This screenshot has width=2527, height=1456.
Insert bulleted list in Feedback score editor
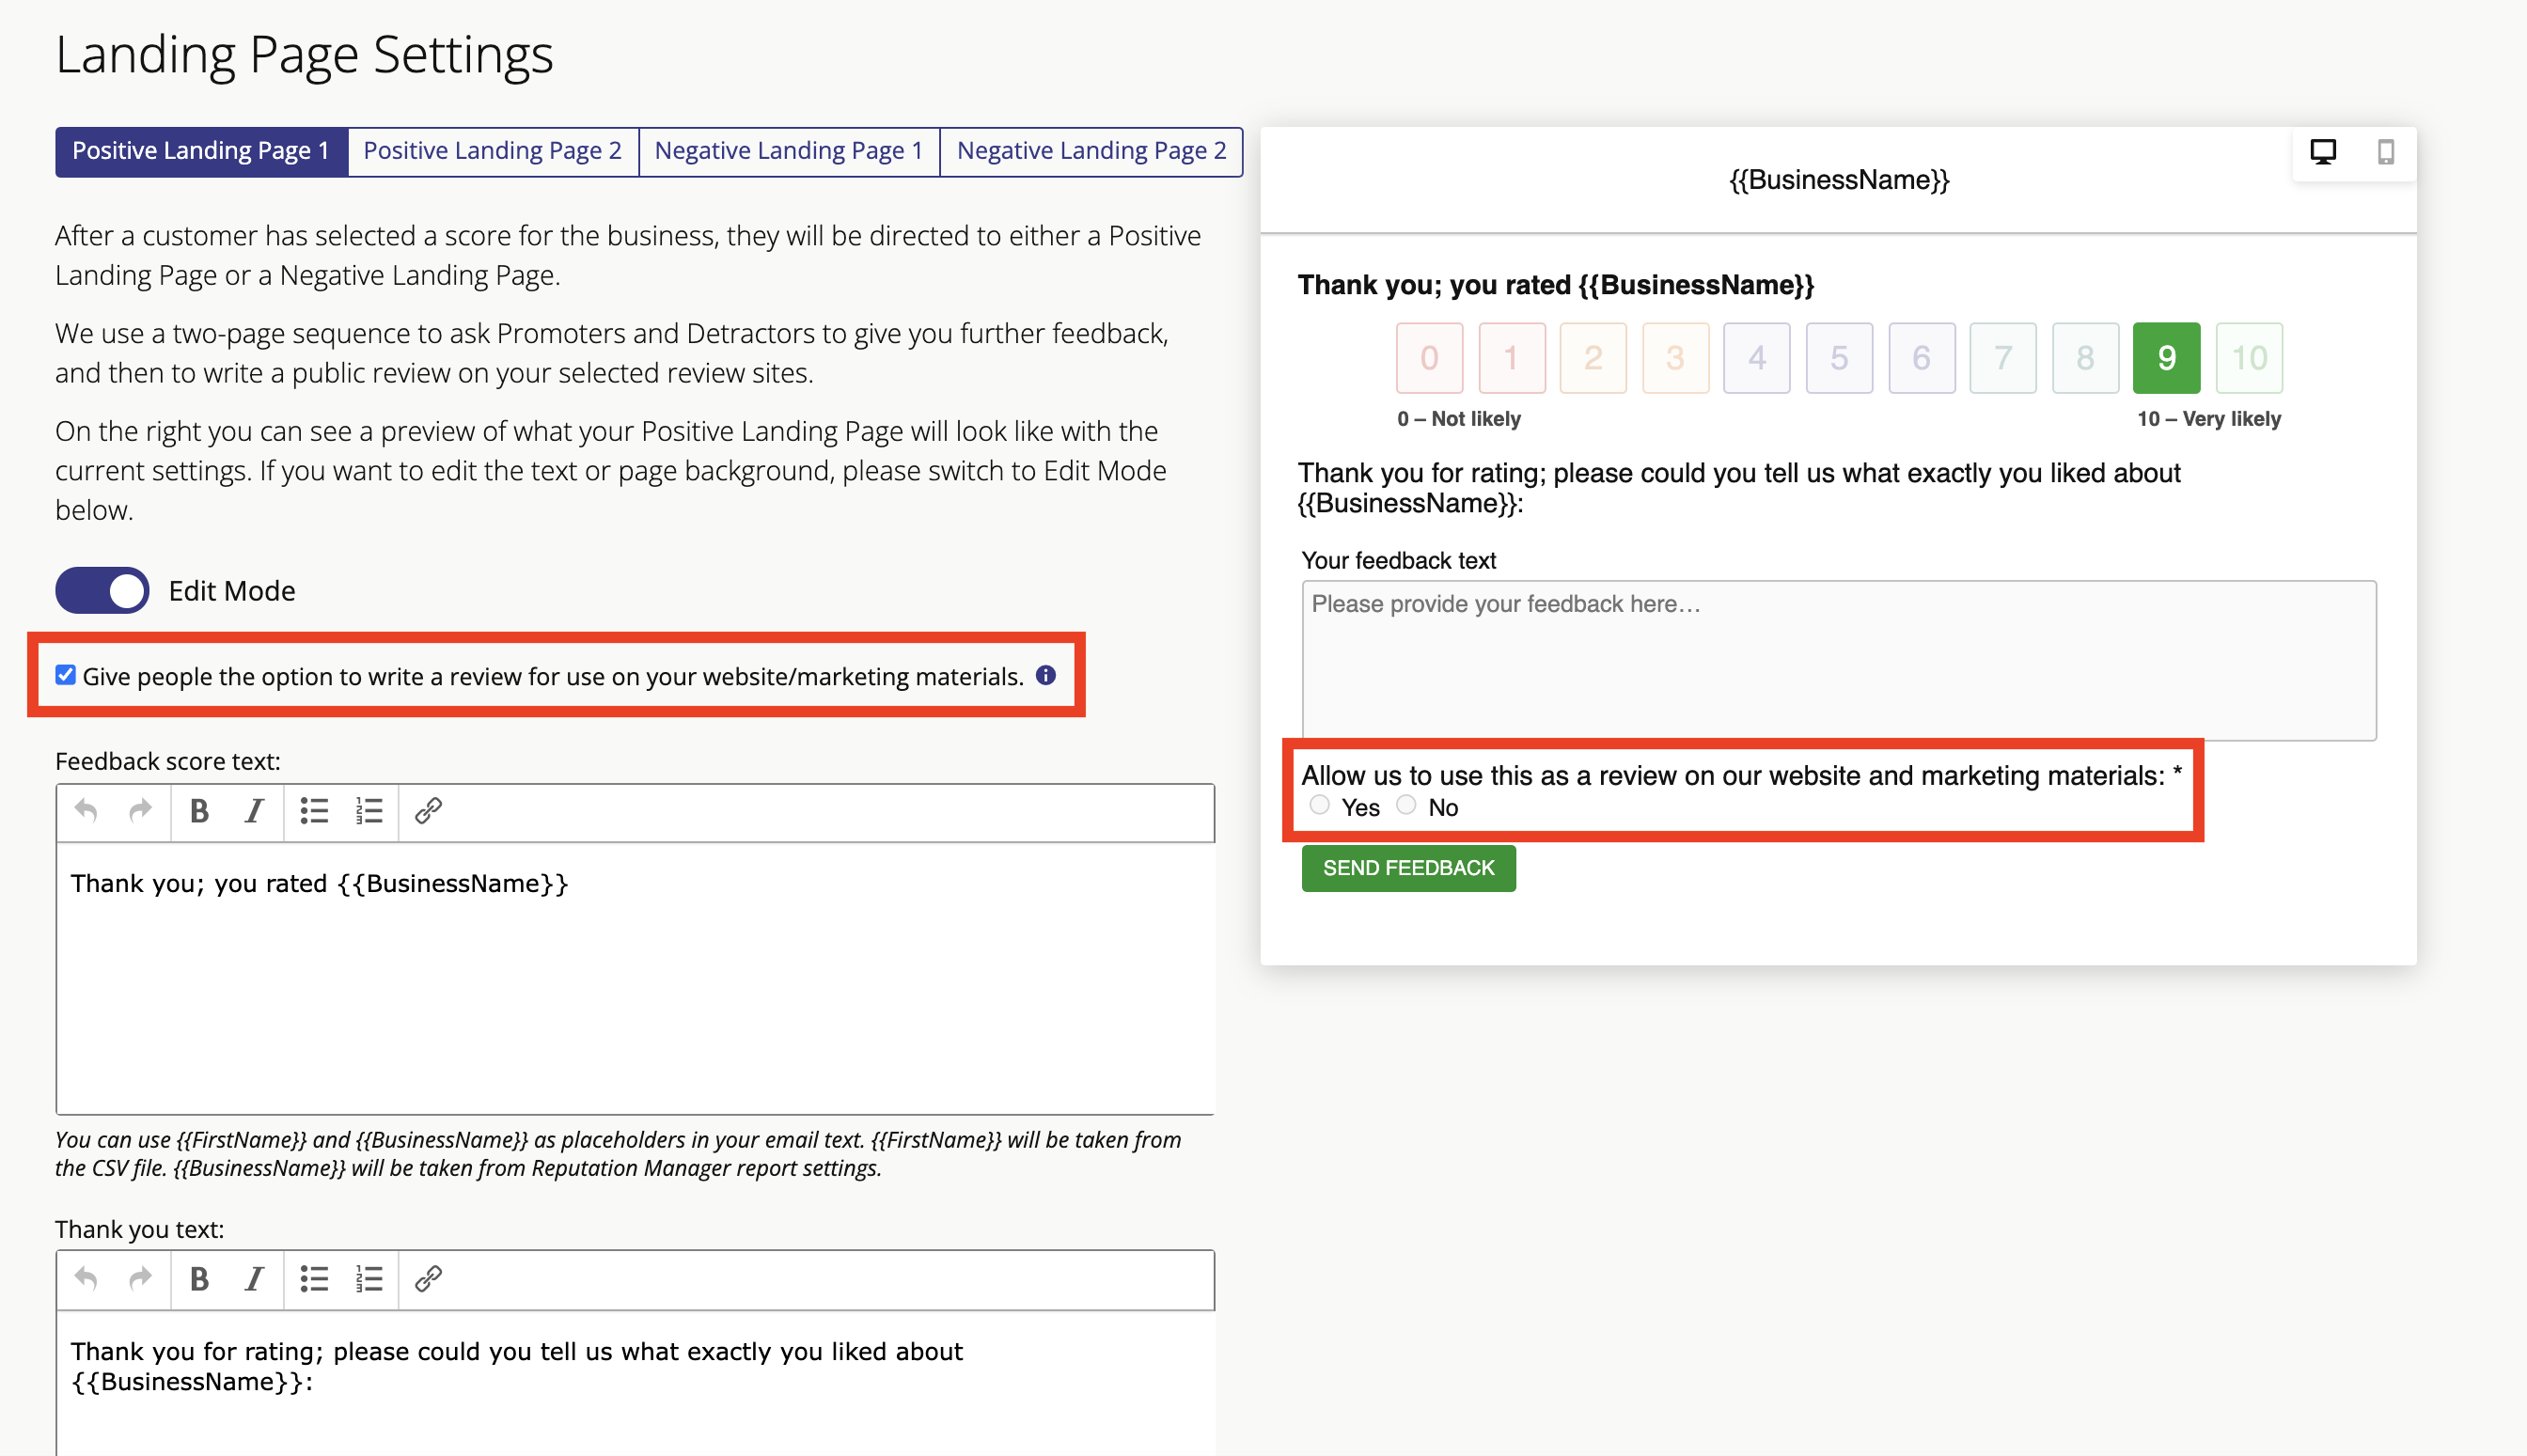coord(314,811)
